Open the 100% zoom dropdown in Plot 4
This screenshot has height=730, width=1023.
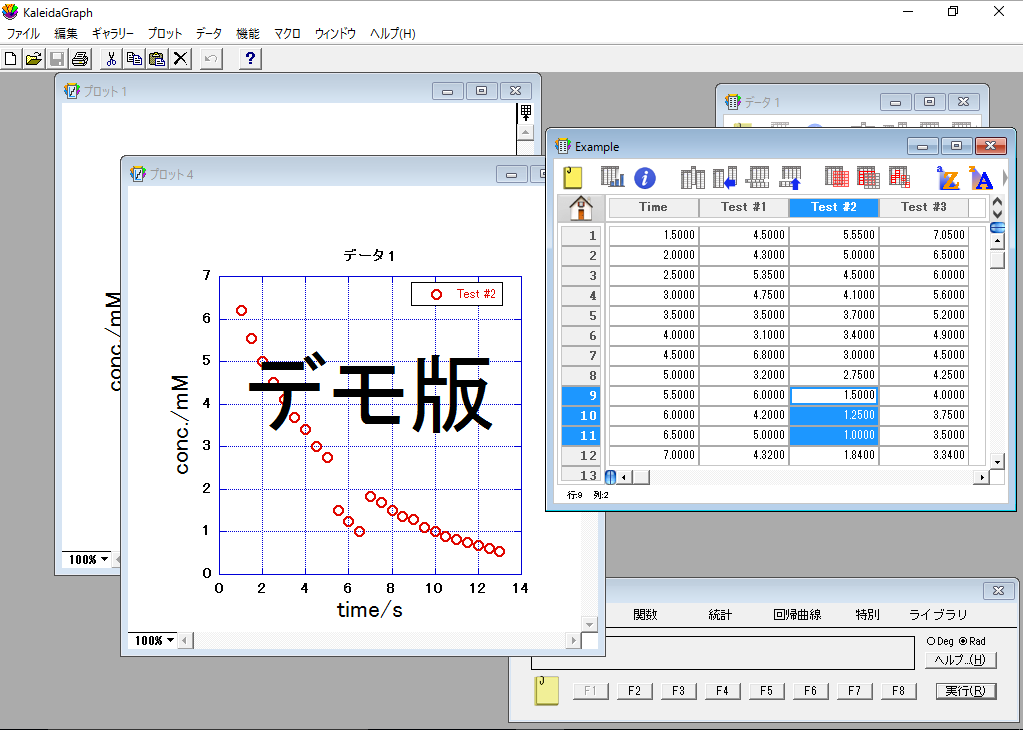[x=154, y=641]
